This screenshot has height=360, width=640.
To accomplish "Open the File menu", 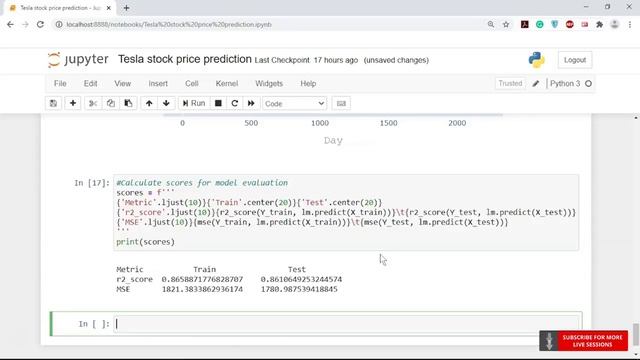I will [60, 83].
